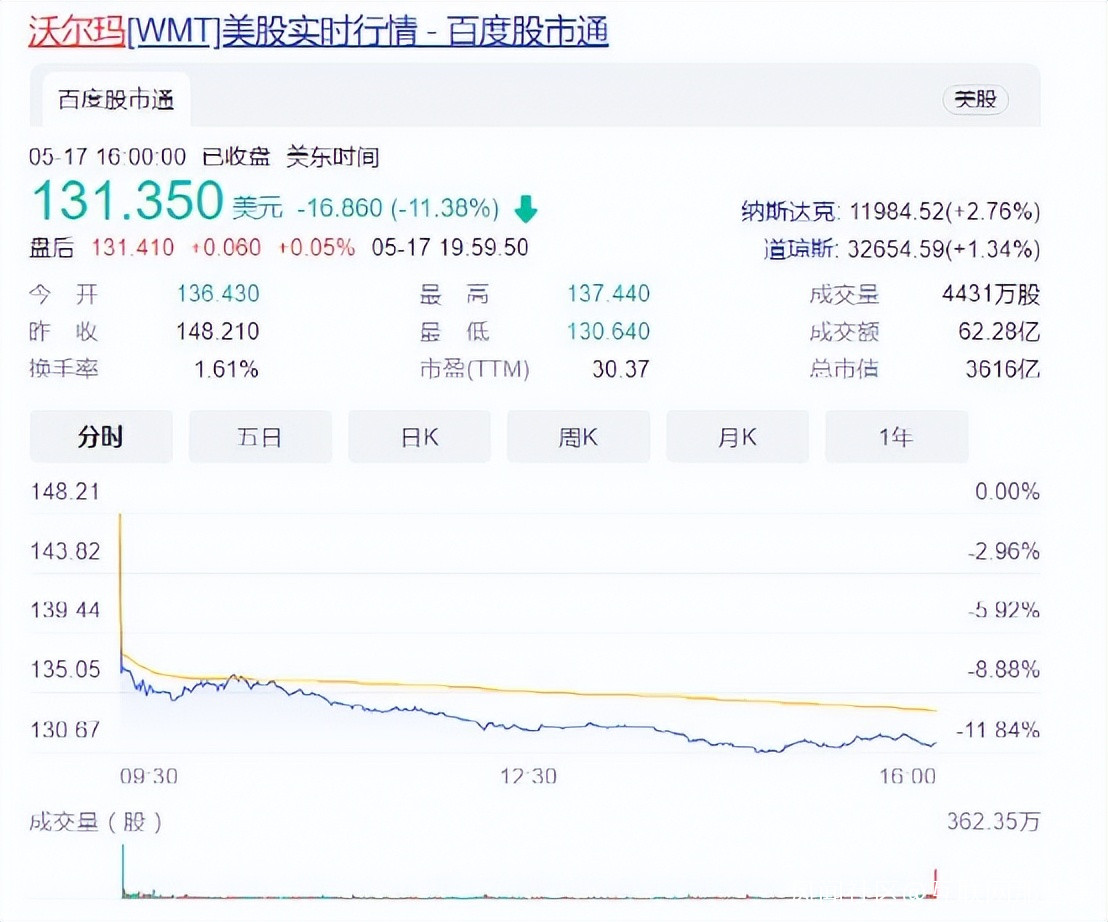Click the volume scale 362.35万
Screen dimensions: 1108x922
coord(994,821)
